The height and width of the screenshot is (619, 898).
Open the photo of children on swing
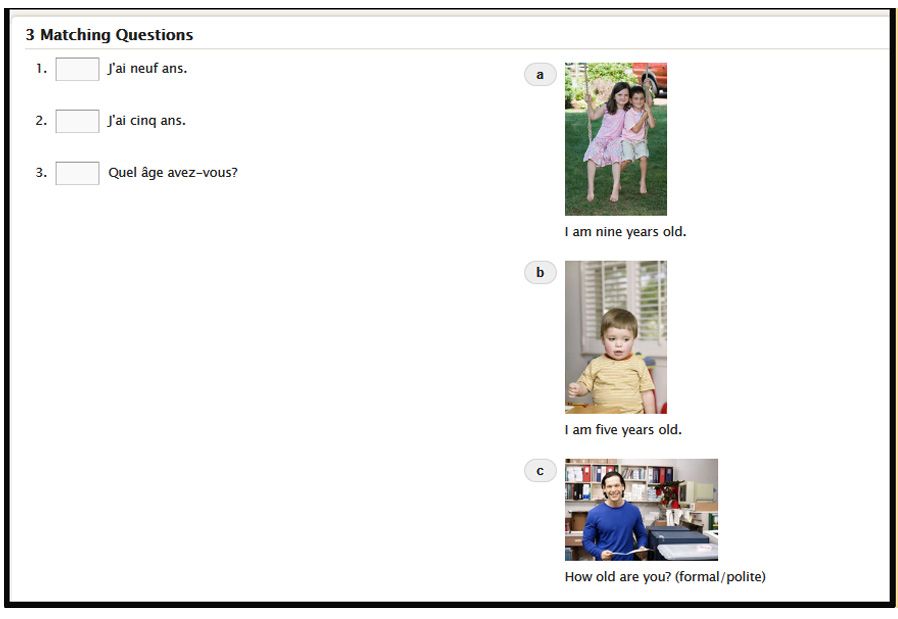click(x=616, y=139)
